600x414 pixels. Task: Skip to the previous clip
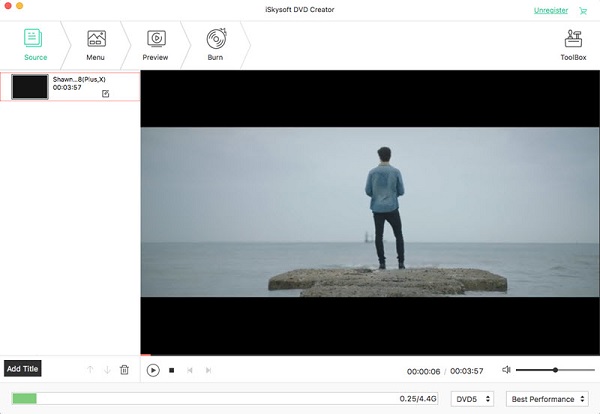[x=190, y=370]
